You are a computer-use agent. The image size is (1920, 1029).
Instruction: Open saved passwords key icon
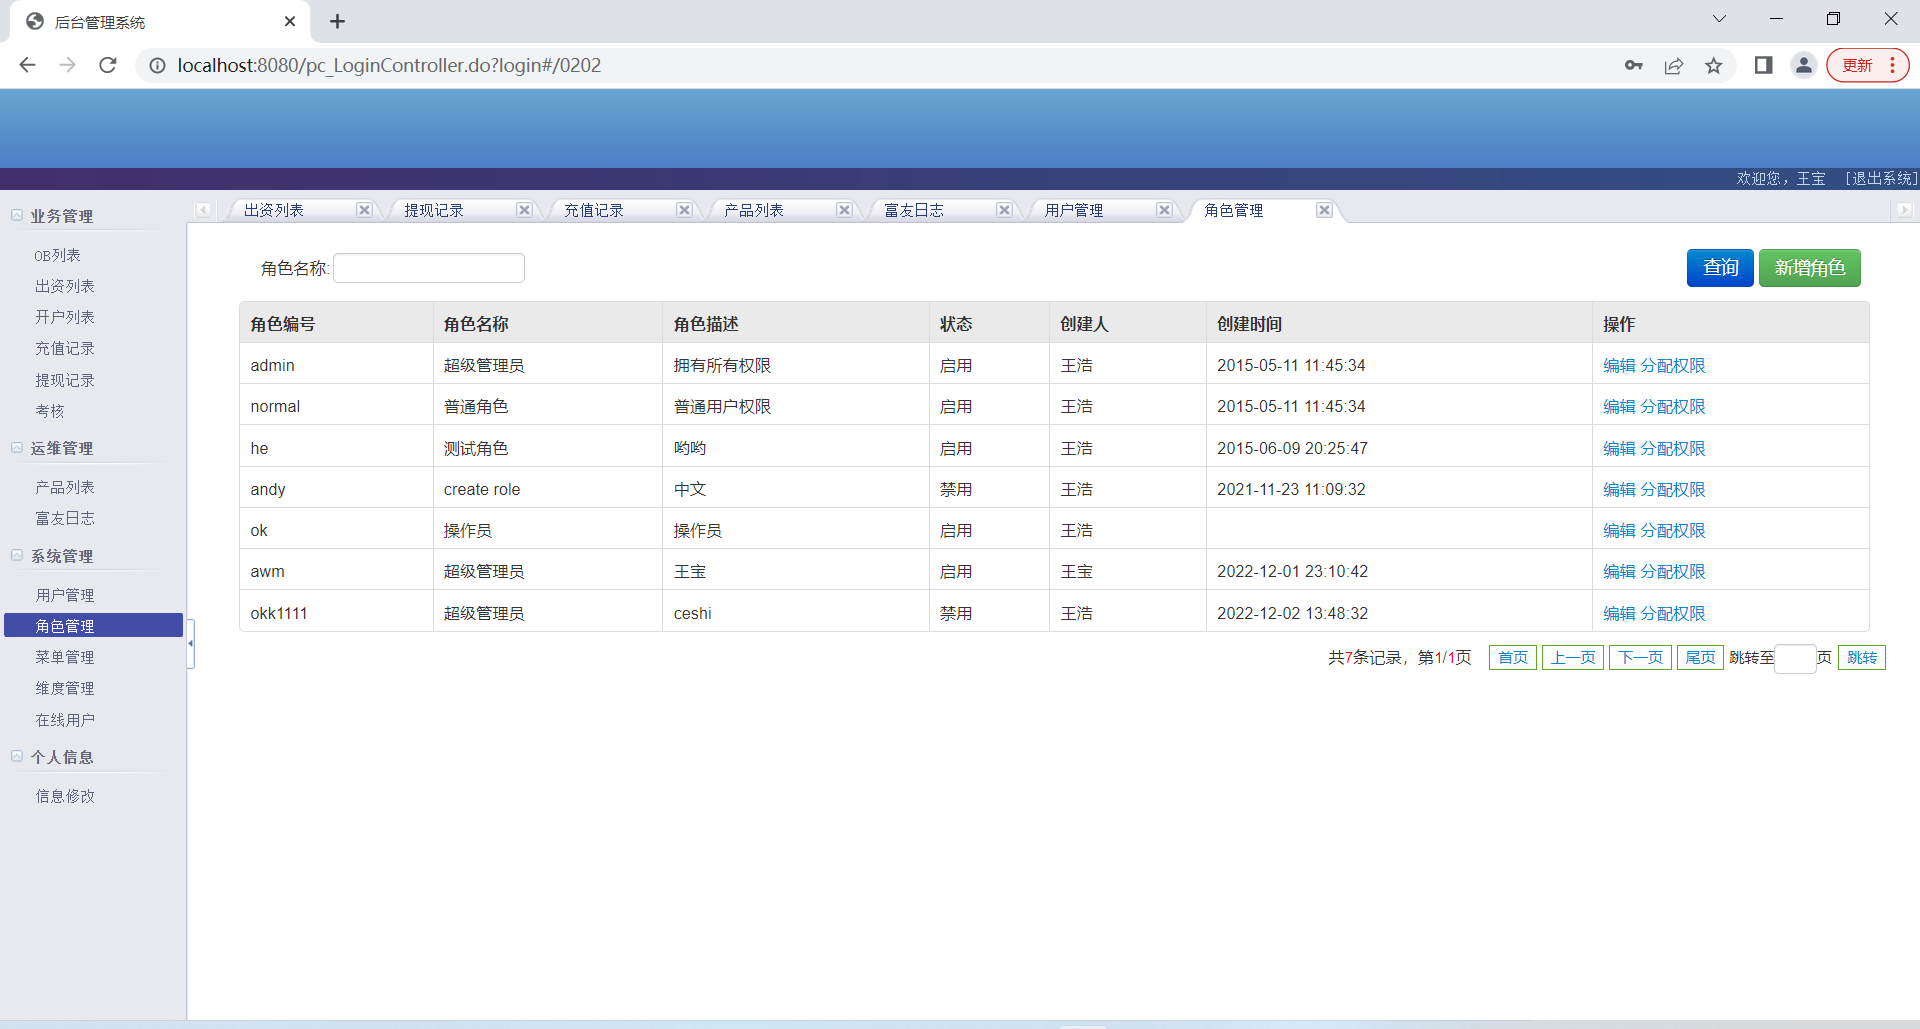[x=1634, y=65]
